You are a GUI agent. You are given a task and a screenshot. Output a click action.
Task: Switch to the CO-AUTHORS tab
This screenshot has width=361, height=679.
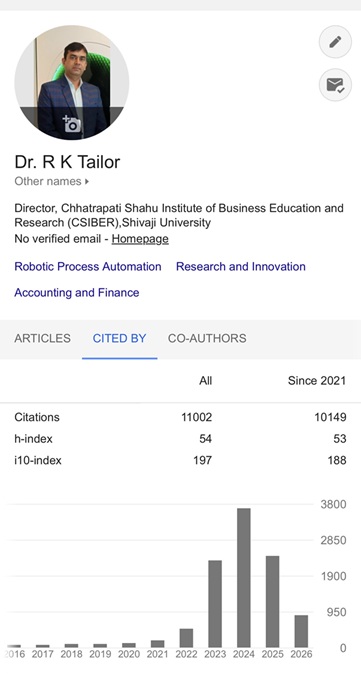click(x=207, y=338)
